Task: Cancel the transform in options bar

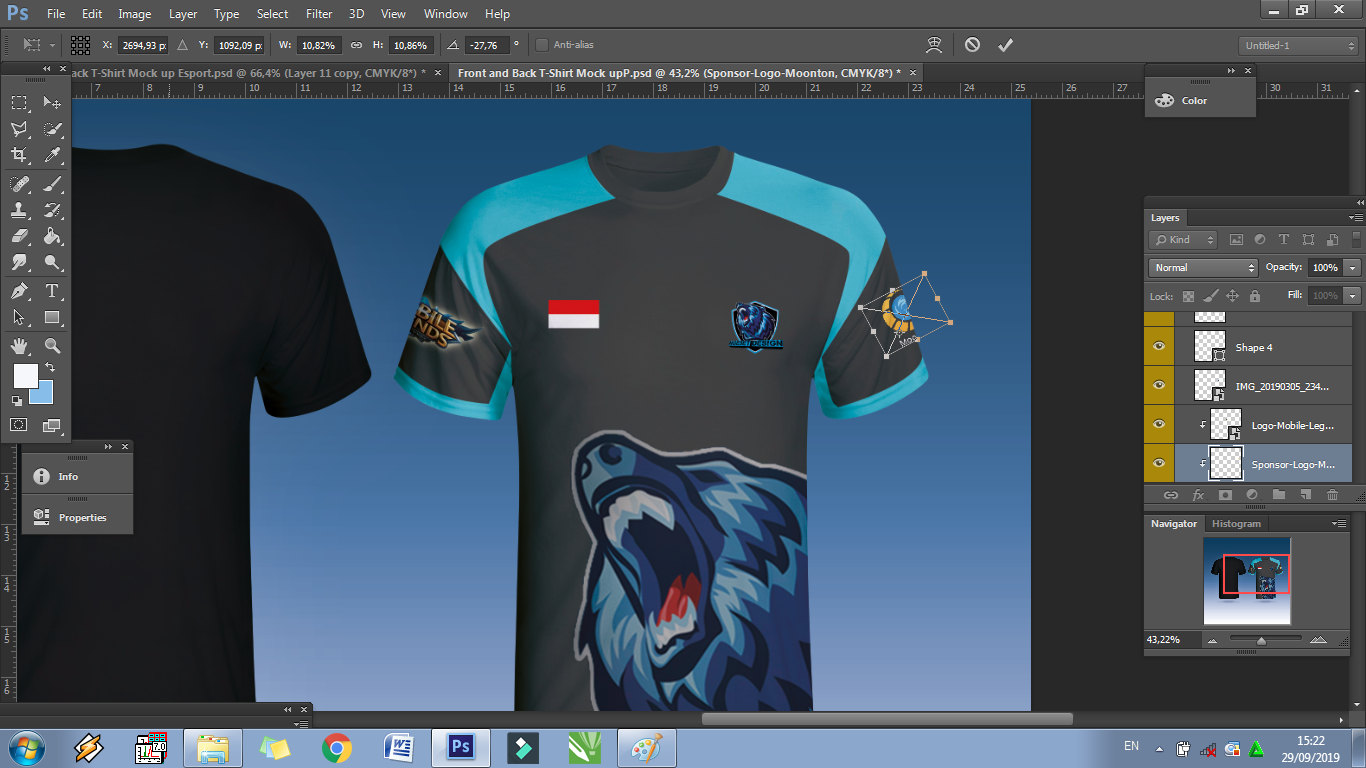Action: 972,45
